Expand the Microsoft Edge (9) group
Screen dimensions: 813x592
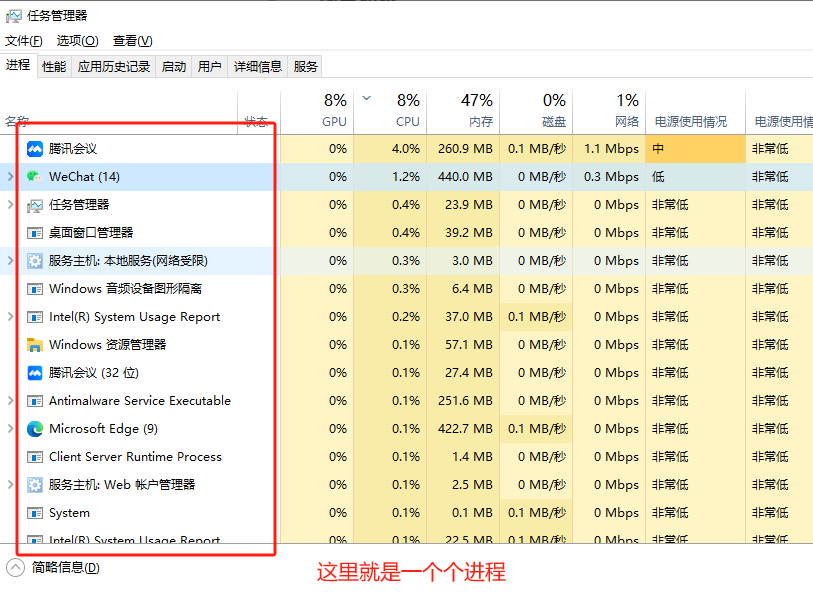click(10, 429)
